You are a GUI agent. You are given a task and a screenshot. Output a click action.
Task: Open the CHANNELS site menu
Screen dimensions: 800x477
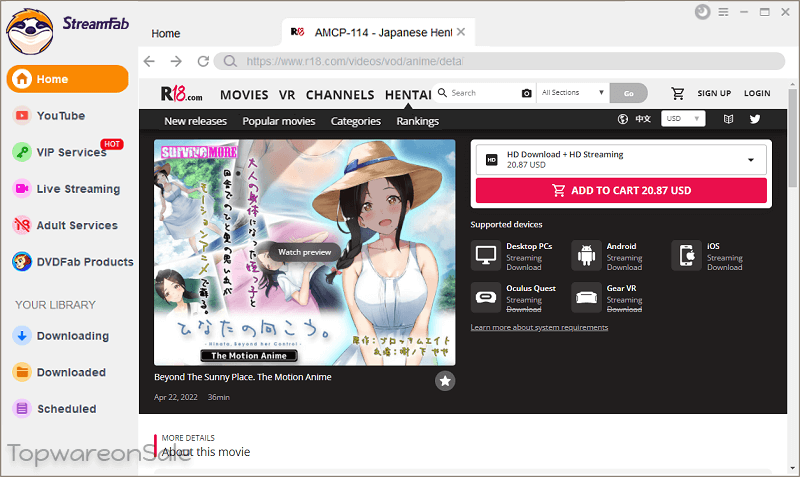(340, 95)
